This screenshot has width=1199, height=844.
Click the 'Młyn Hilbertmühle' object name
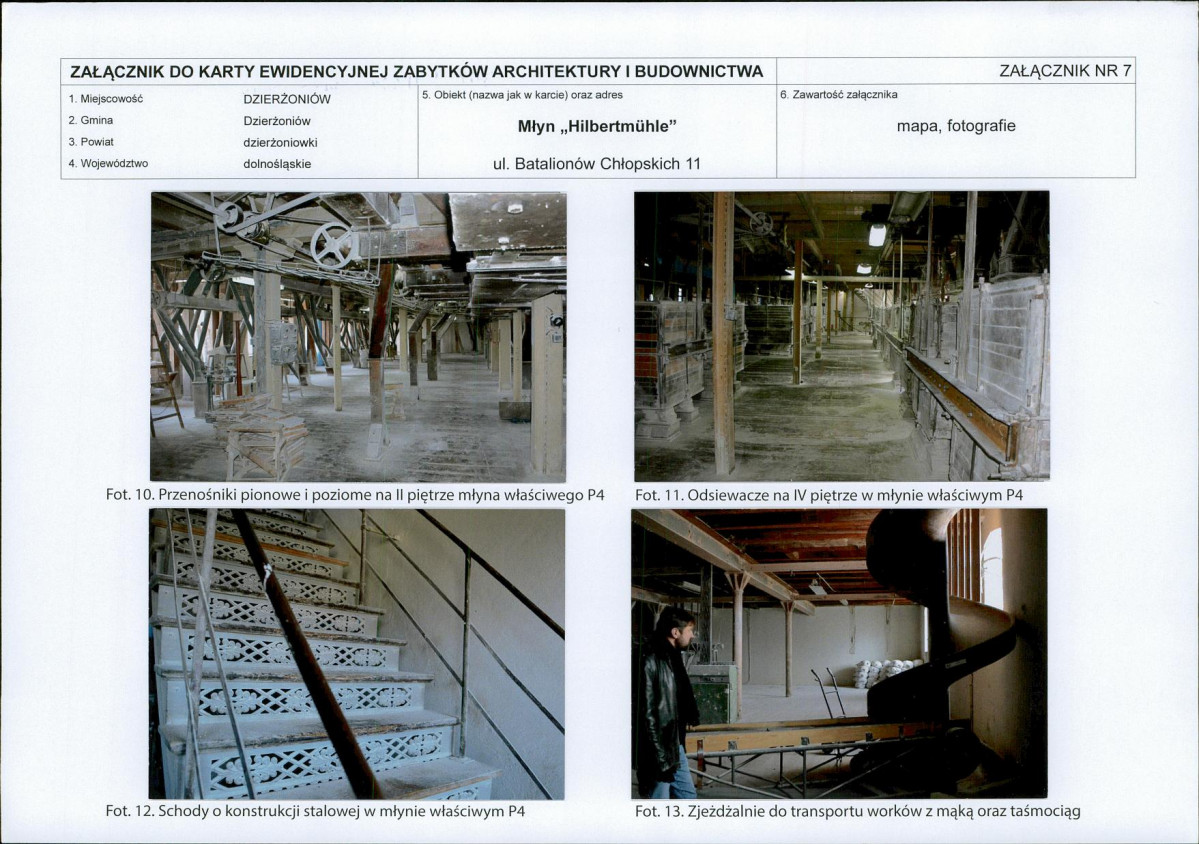[598, 126]
